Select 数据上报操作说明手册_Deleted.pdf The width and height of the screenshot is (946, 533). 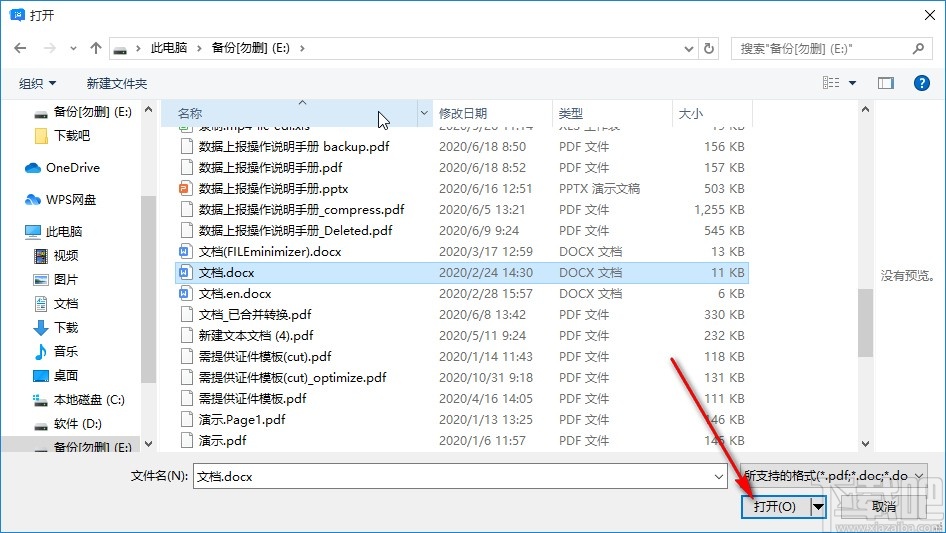coord(295,231)
